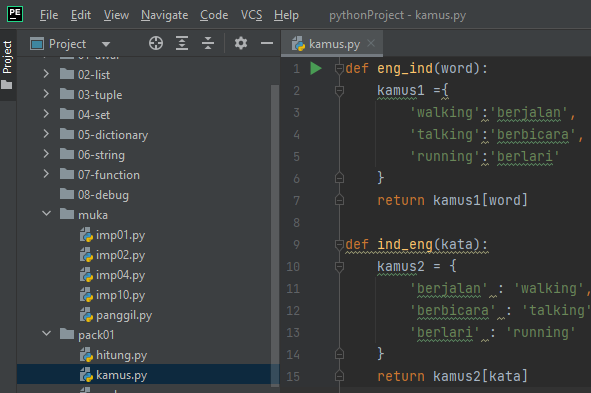This screenshot has height=393, width=591.
Task: Open the Project view dropdown arrow
Action: [106, 44]
